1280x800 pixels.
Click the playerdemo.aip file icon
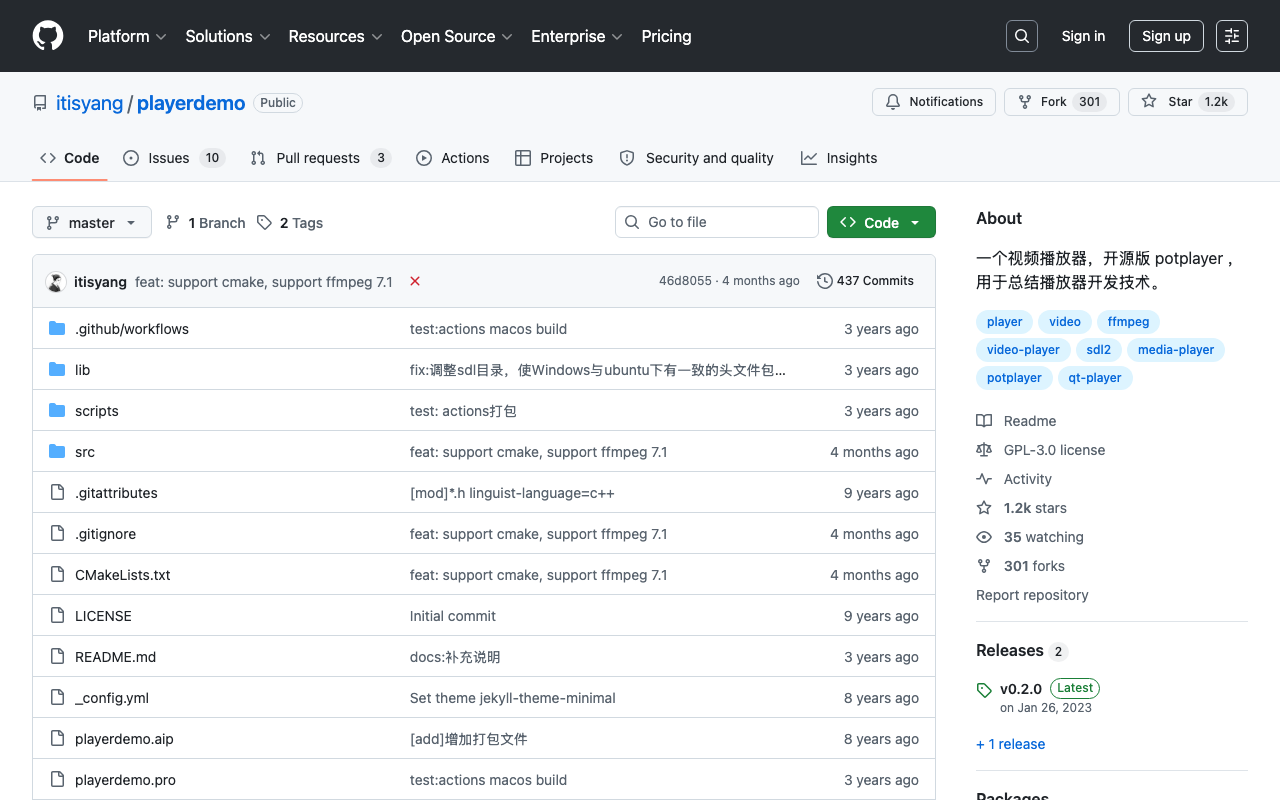click(x=57, y=739)
